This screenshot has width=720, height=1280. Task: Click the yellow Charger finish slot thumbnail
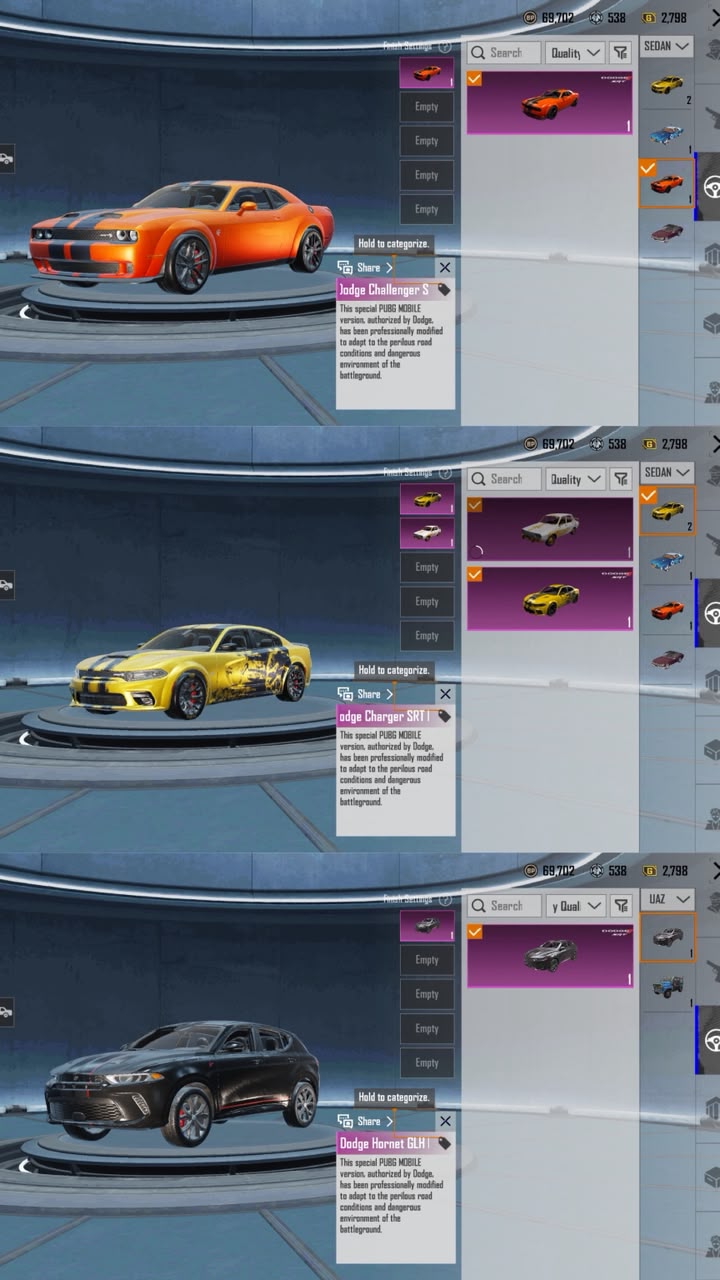[x=427, y=499]
